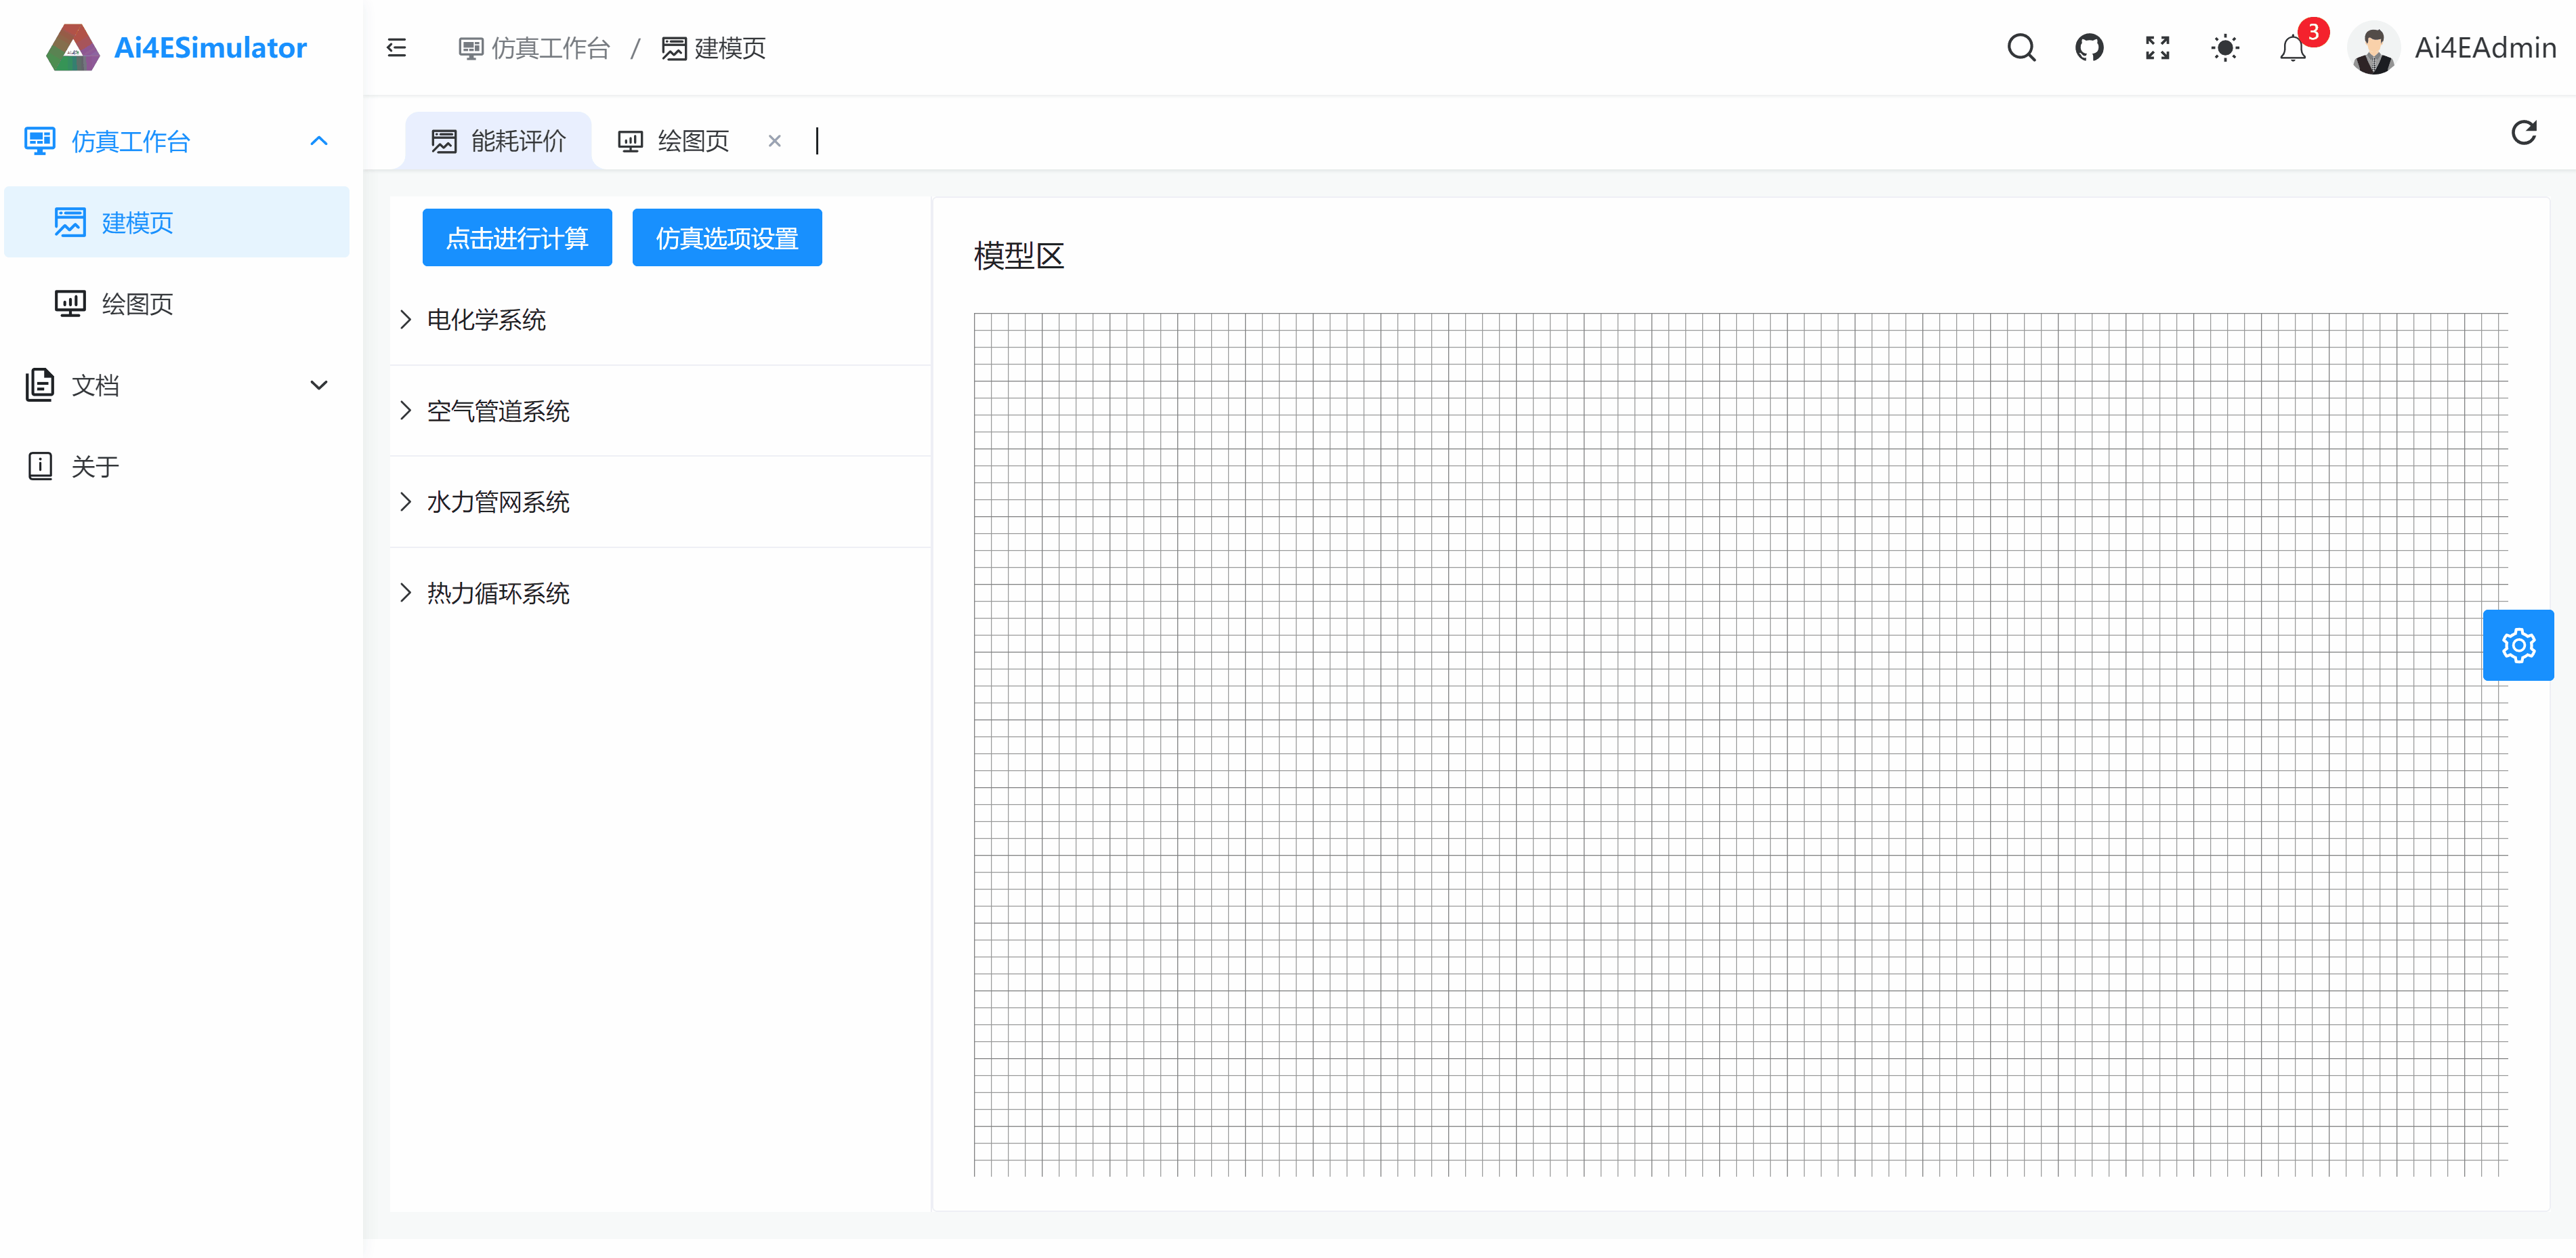Click the Ai4EAdmin user avatar
The image size is (2576, 1258).
coord(2373,48)
